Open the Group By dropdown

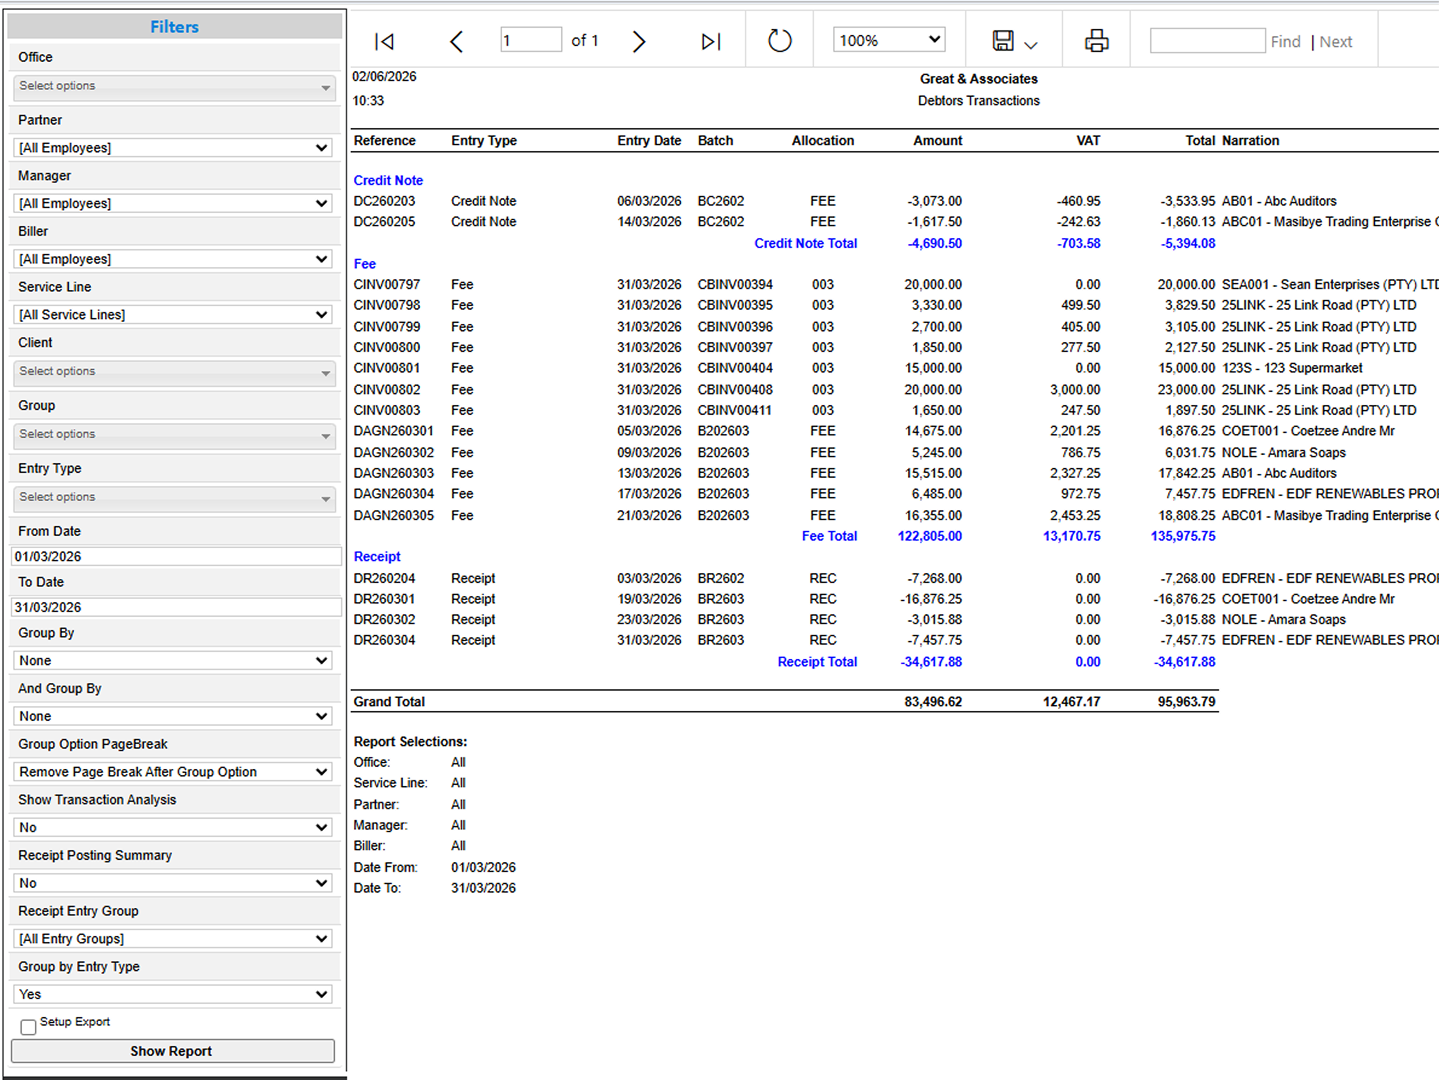174,661
